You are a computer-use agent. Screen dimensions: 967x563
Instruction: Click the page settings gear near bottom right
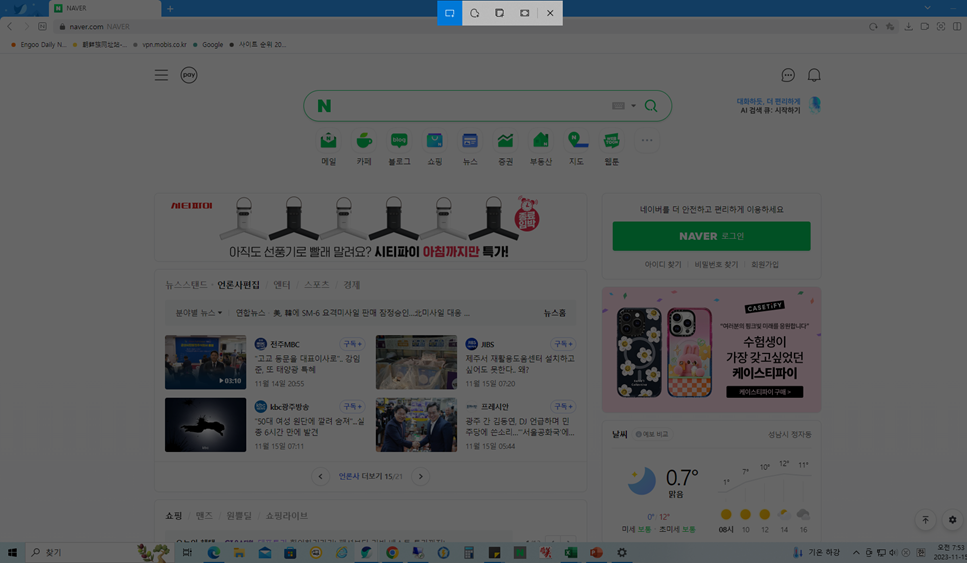pyautogui.click(x=952, y=520)
